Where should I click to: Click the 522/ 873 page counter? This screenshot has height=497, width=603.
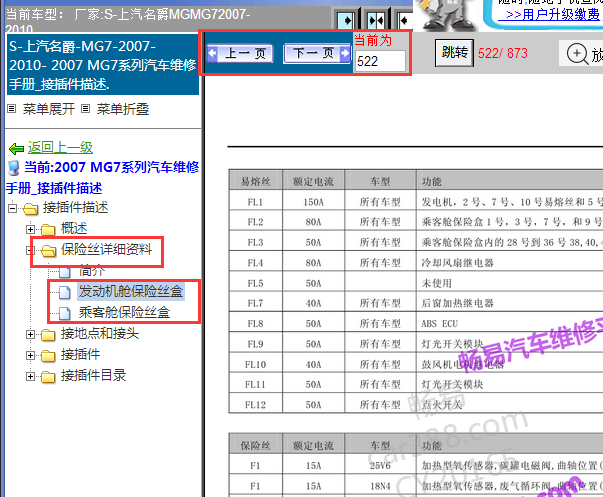point(503,53)
